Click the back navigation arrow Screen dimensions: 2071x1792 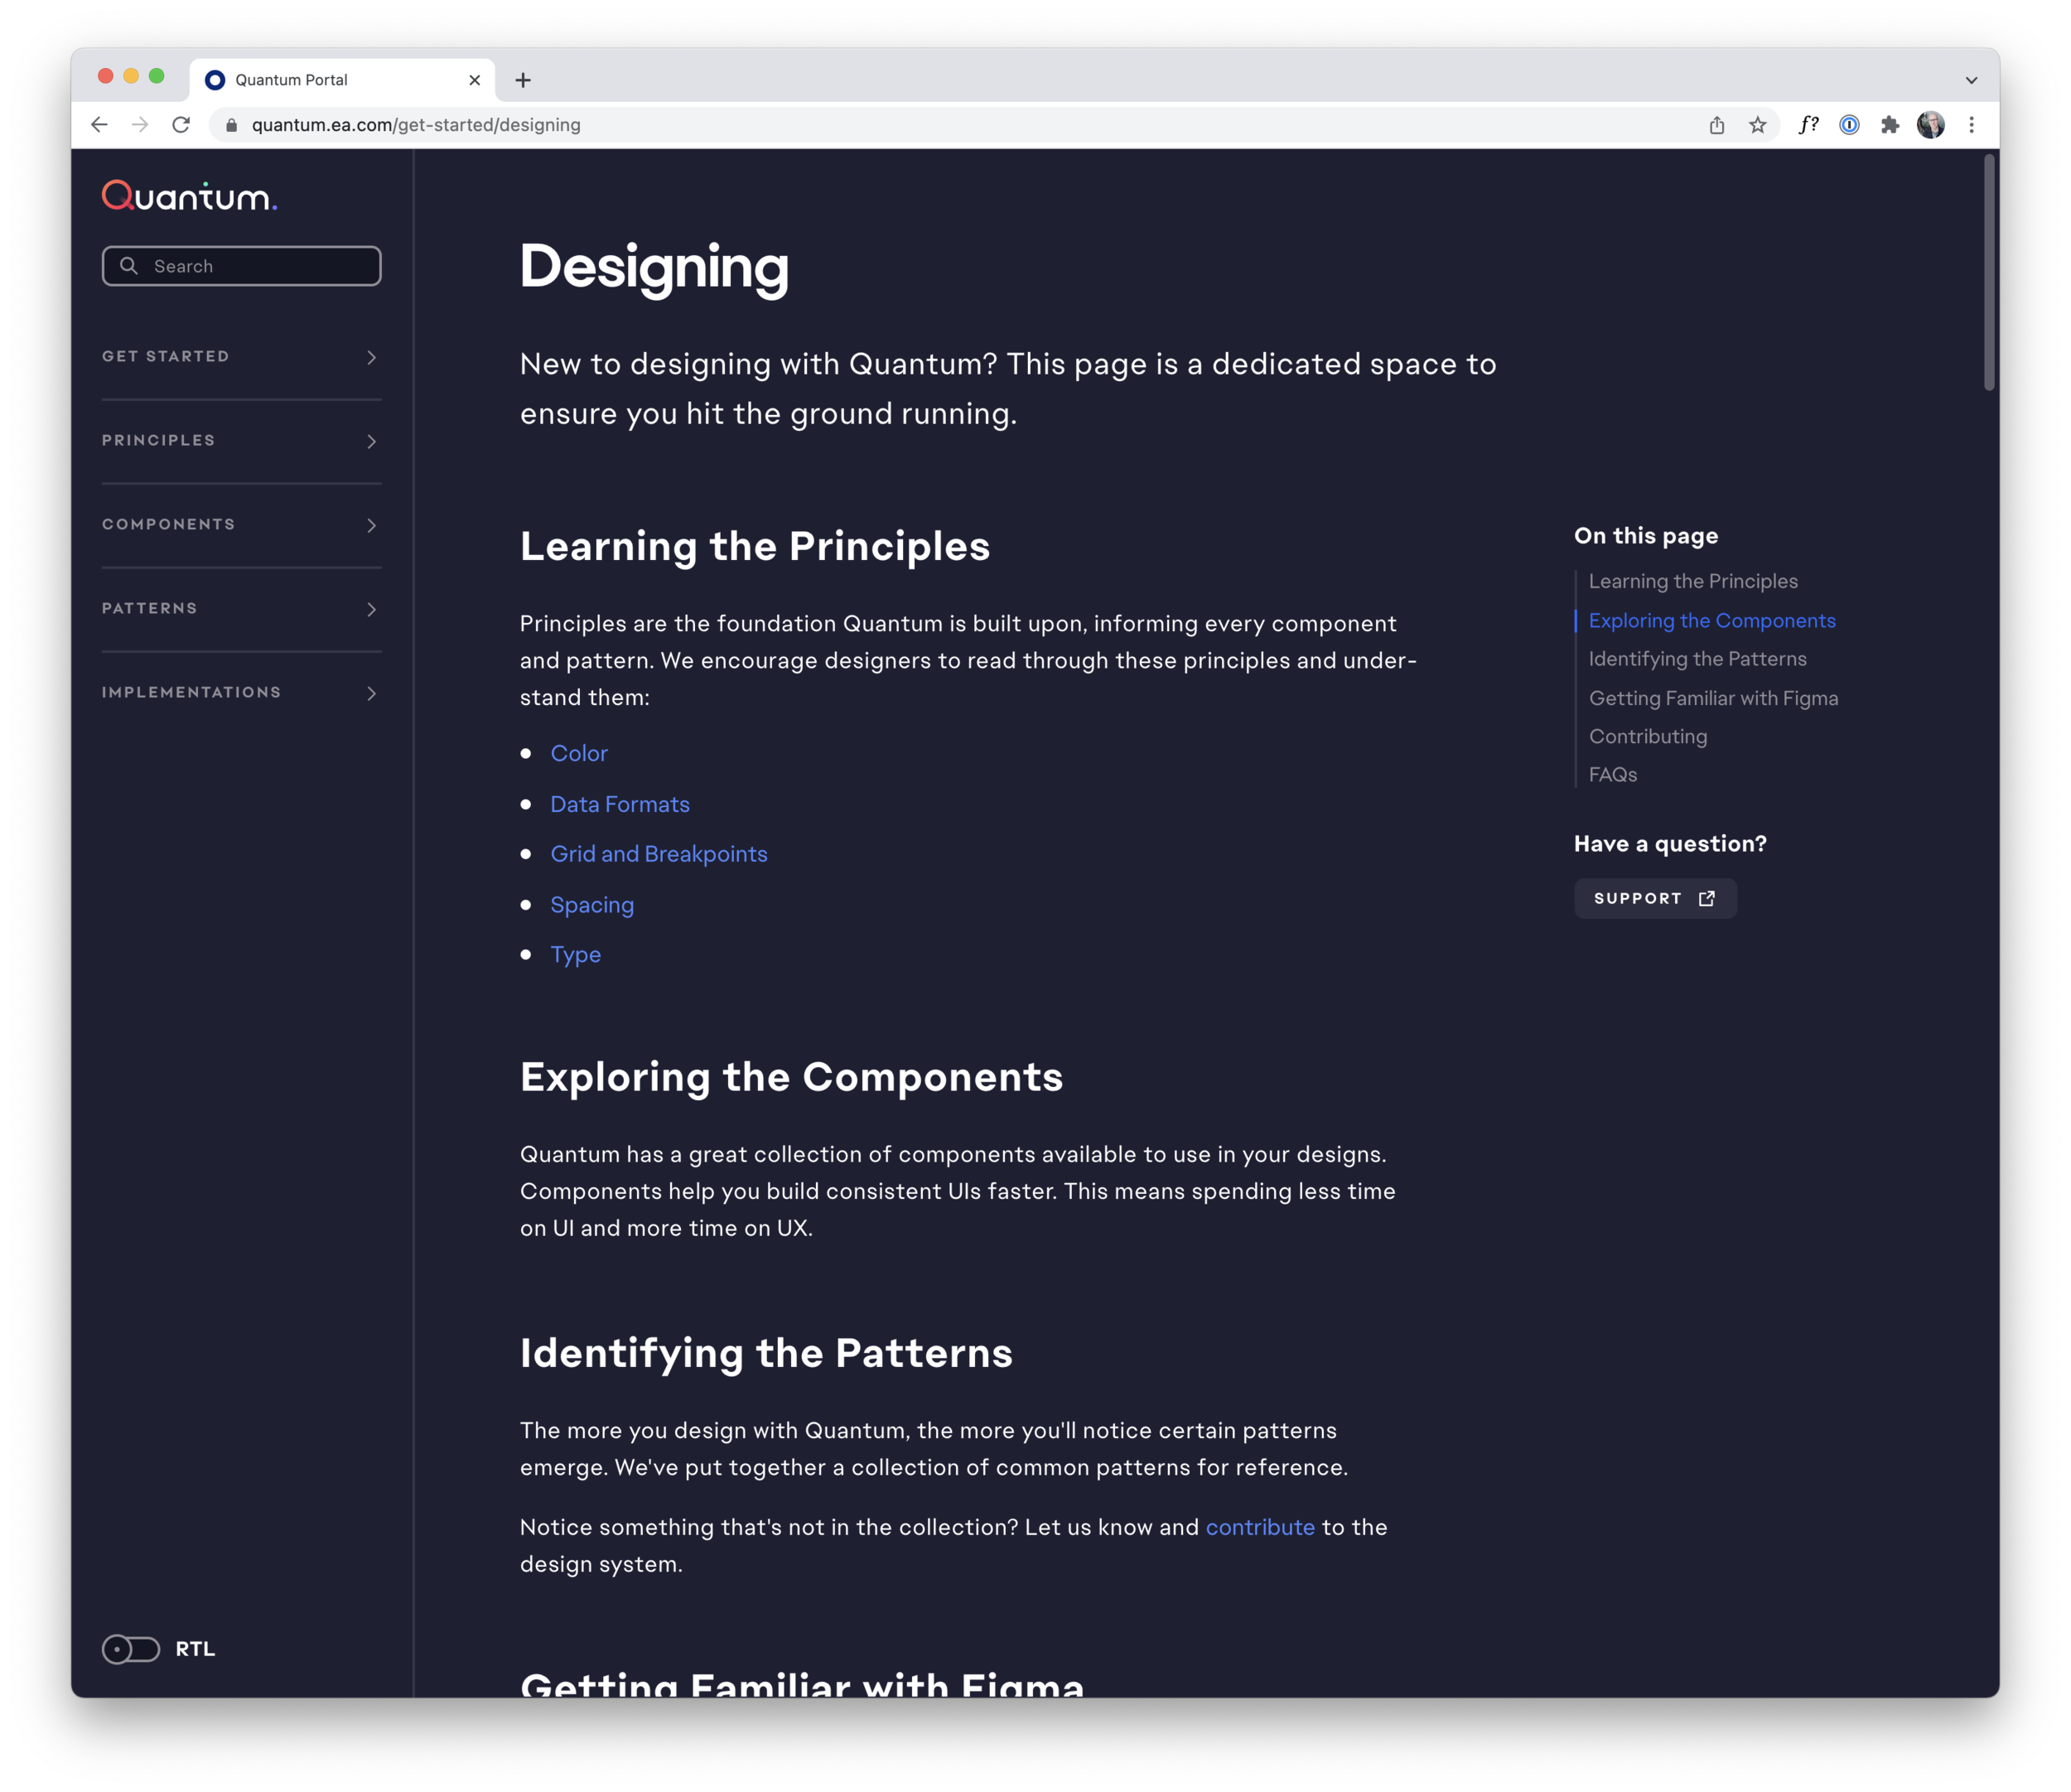(x=99, y=125)
